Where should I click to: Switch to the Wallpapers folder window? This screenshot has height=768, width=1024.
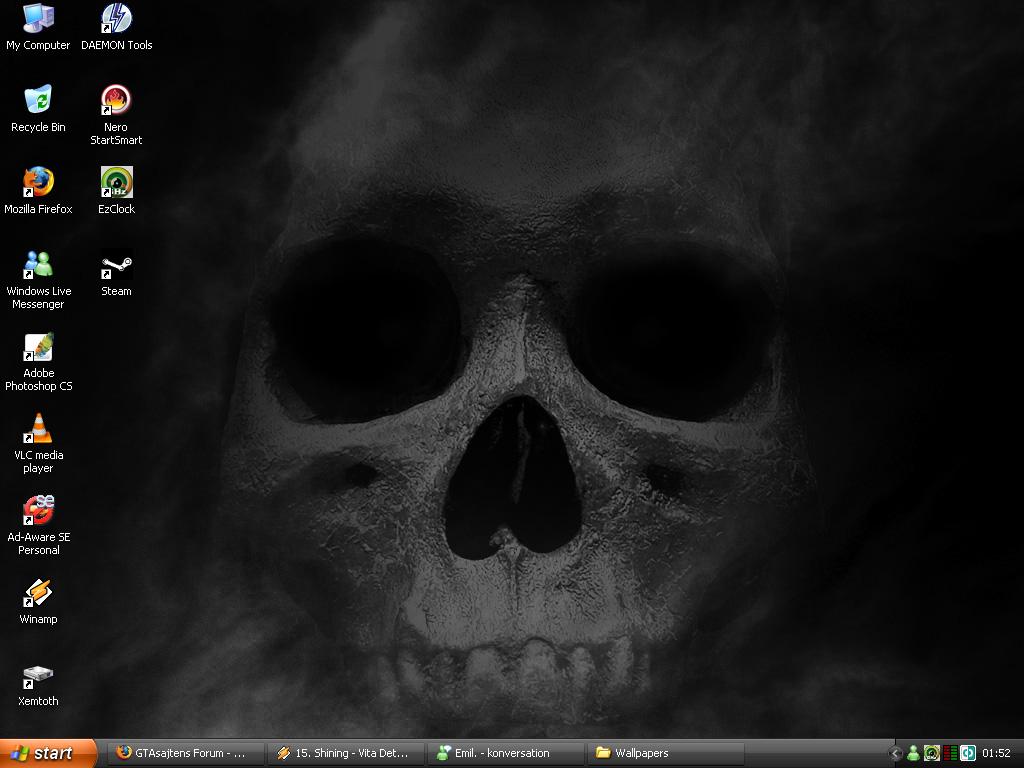[666, 753]
